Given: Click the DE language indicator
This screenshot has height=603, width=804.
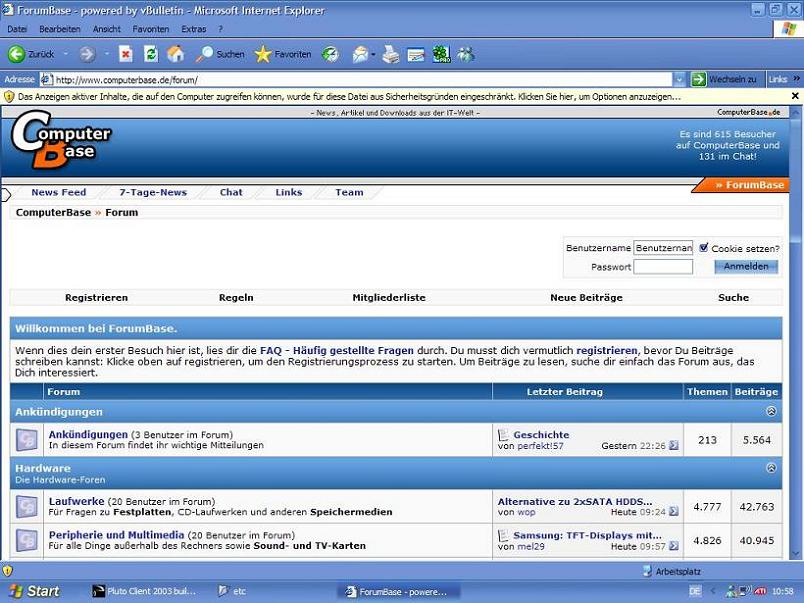Looking at the screenshot, I should (x=695, y=591).
